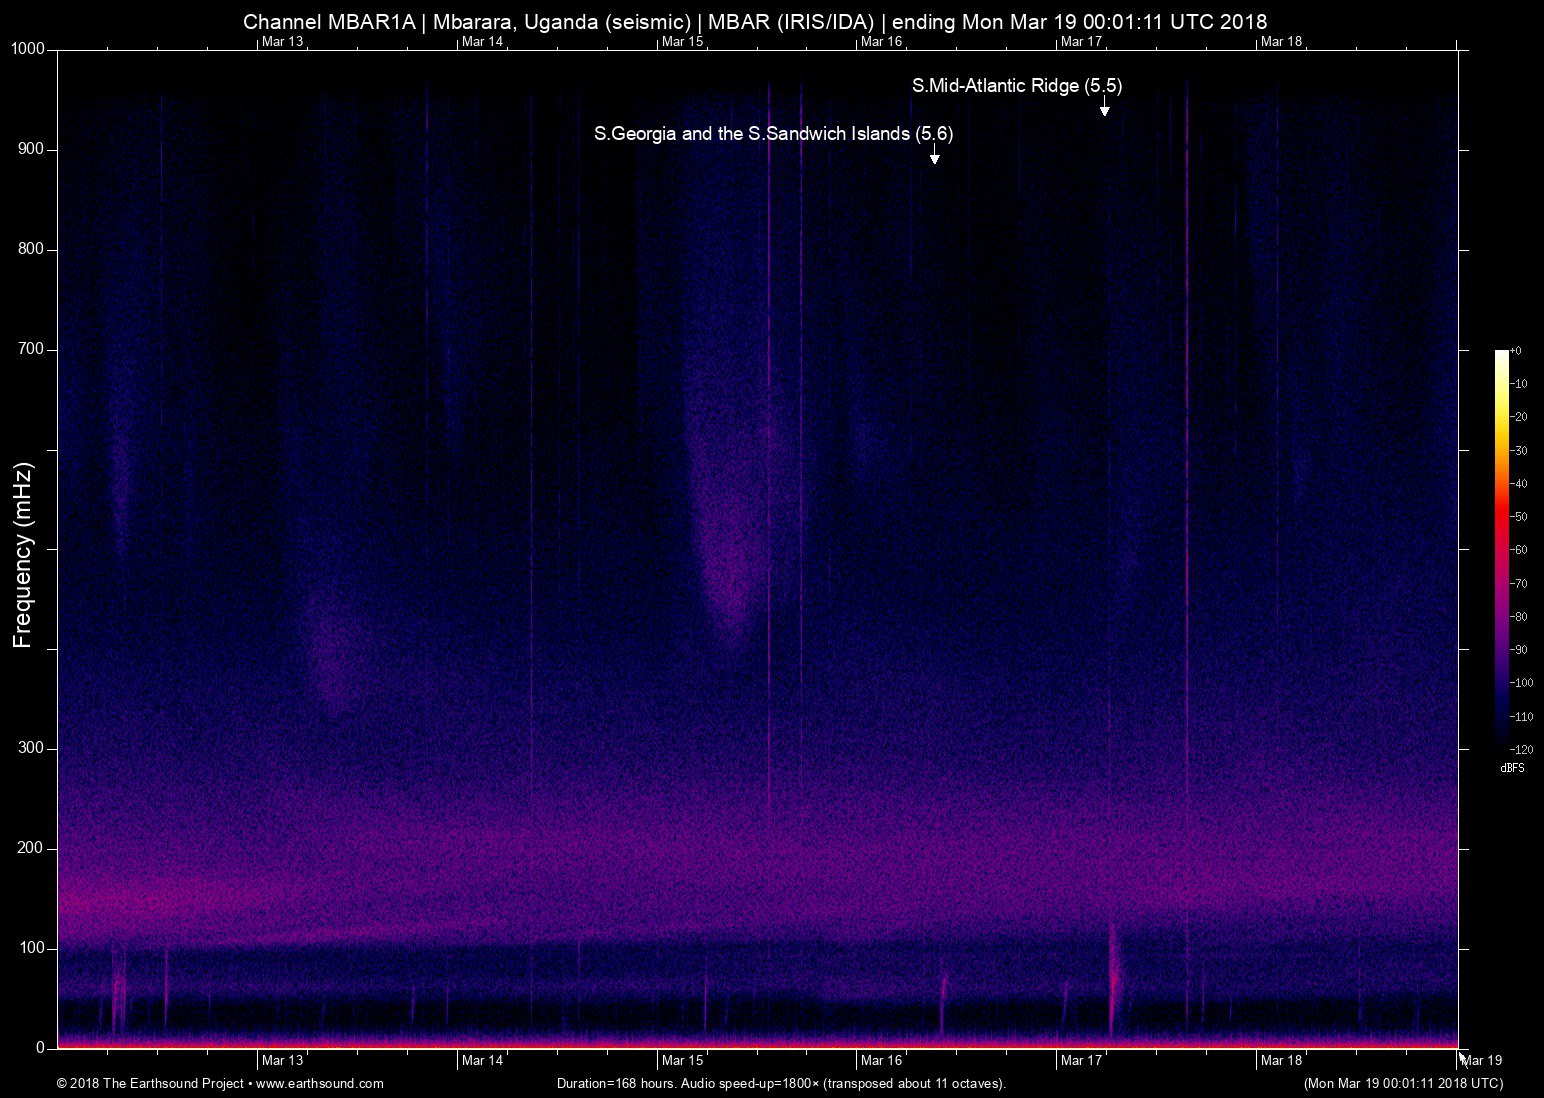The height and width of the screenshot is (1098, 1544).
Task: Click the 300 mHz tick label
Action: tap(31, 748)
